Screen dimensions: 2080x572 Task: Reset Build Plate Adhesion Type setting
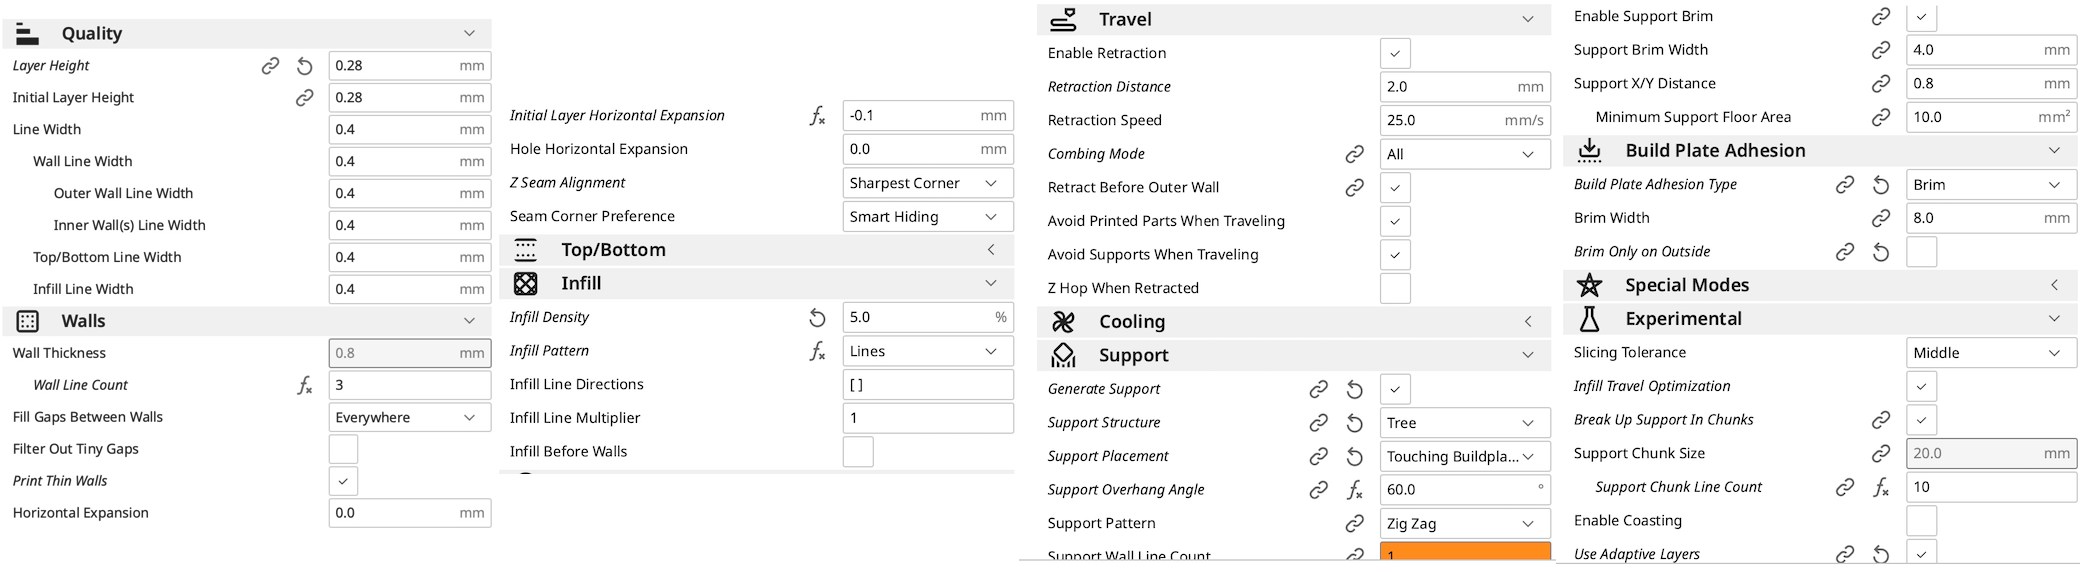pyautogui.click(x=1880, y=185)
